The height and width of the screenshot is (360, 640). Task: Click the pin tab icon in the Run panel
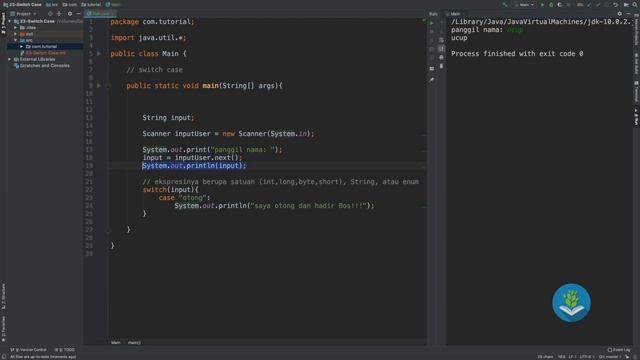pos(432,80)
